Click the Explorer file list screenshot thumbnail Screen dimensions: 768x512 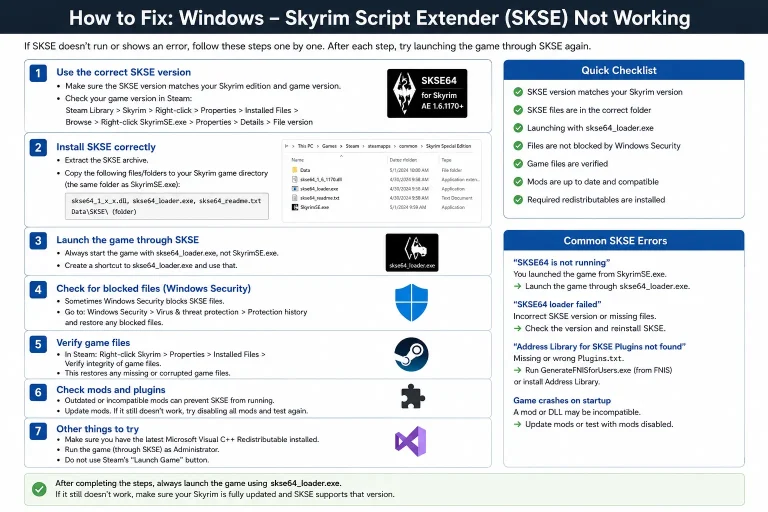[x=382, y=180]
